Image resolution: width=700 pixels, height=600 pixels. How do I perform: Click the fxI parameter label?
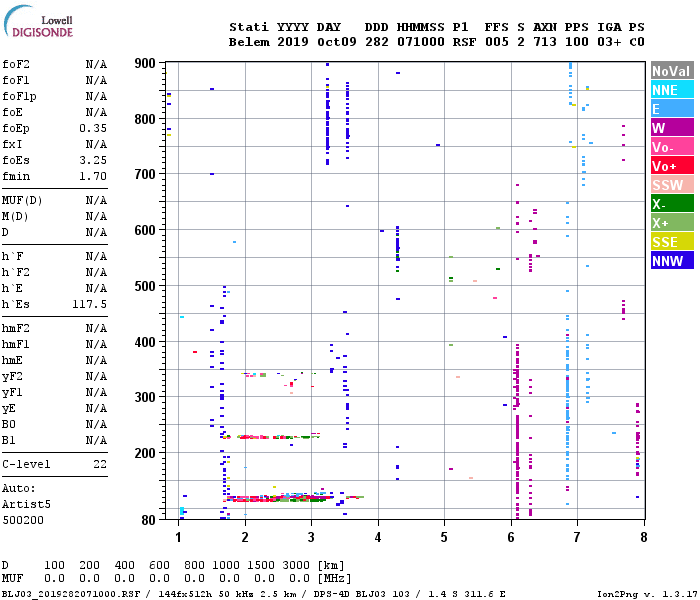[12, 144]
